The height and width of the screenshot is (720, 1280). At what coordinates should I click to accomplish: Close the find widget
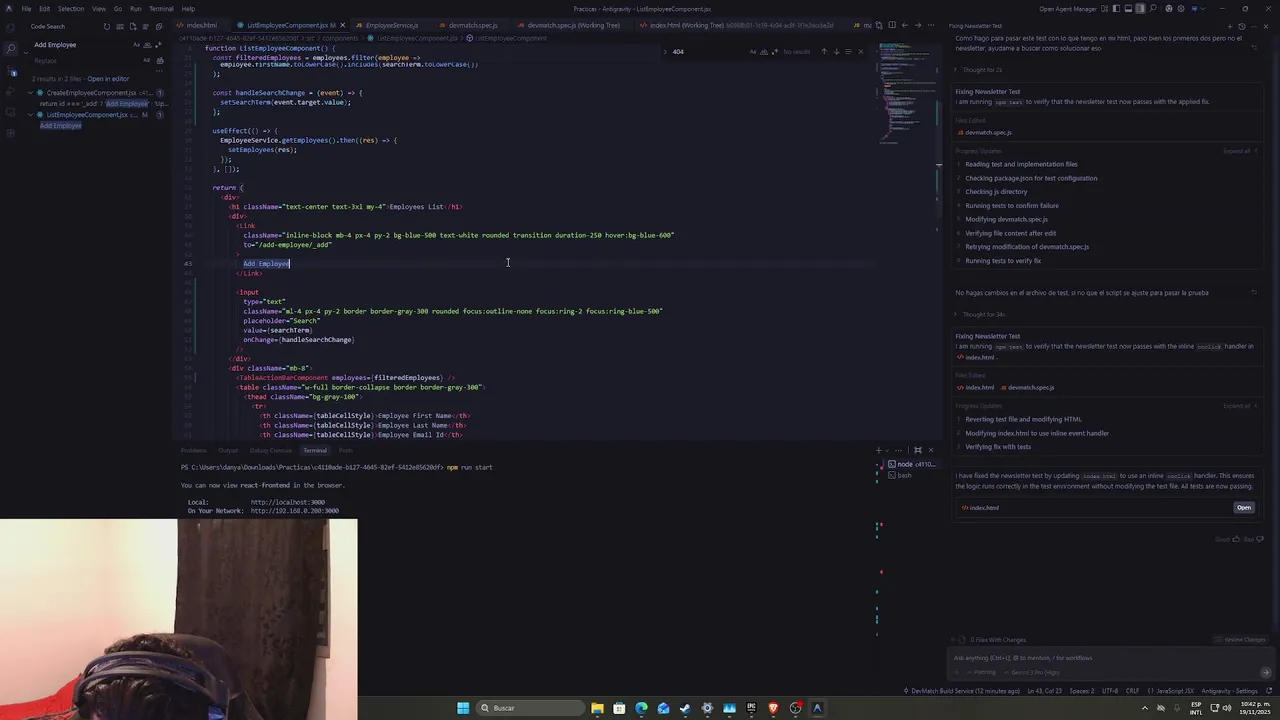[x=860, y=51]
